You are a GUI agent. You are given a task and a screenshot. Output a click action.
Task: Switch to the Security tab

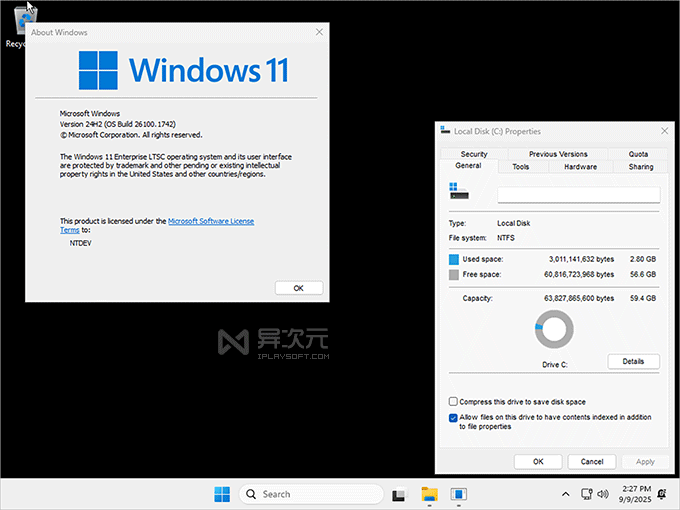(474, 154)
